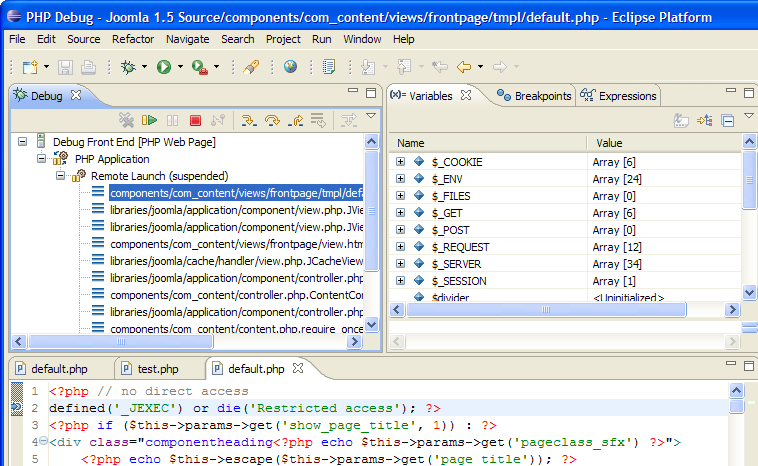Click the Step Over icon
This screenshot has width=758, height=466.
coord(272,120)
